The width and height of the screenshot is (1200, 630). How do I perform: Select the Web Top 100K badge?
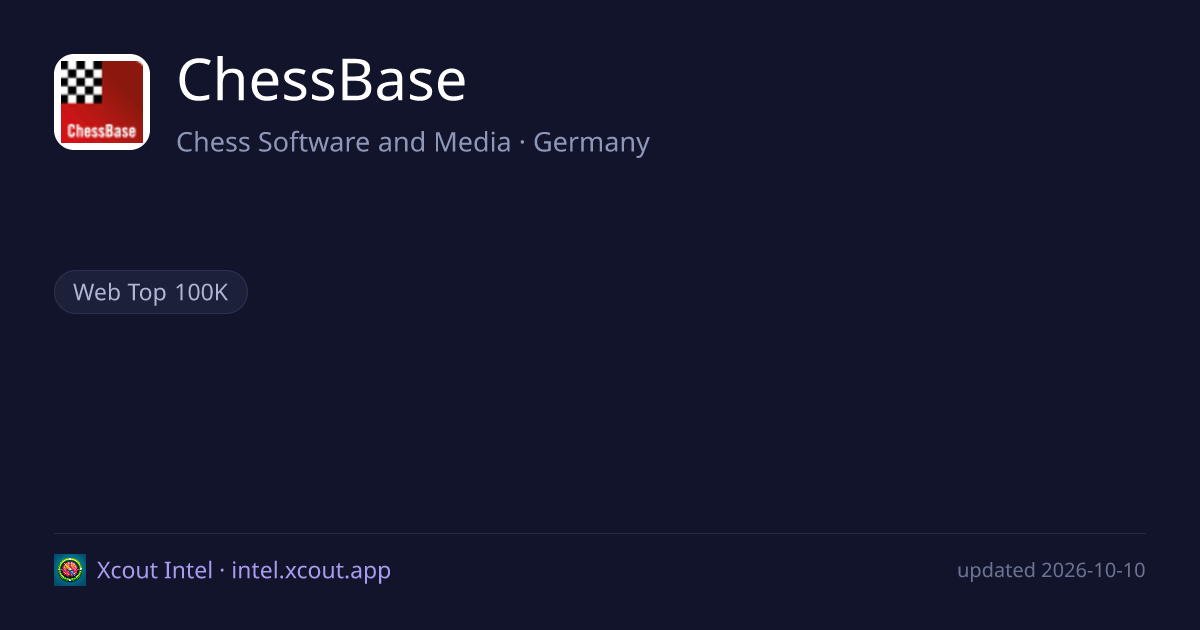[x=151, y=292]
